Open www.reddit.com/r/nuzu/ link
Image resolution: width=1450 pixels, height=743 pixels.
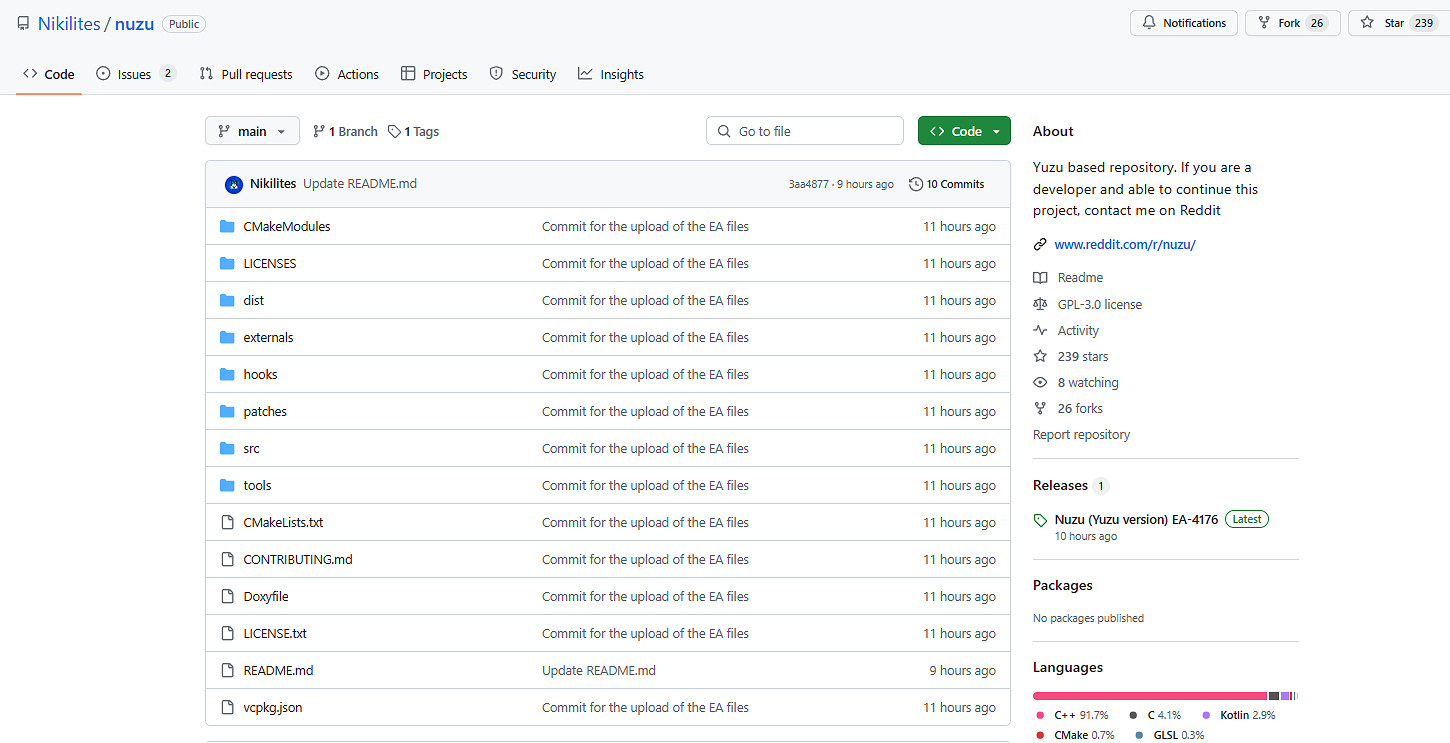pyautogui.click(x=1124, y=245)
